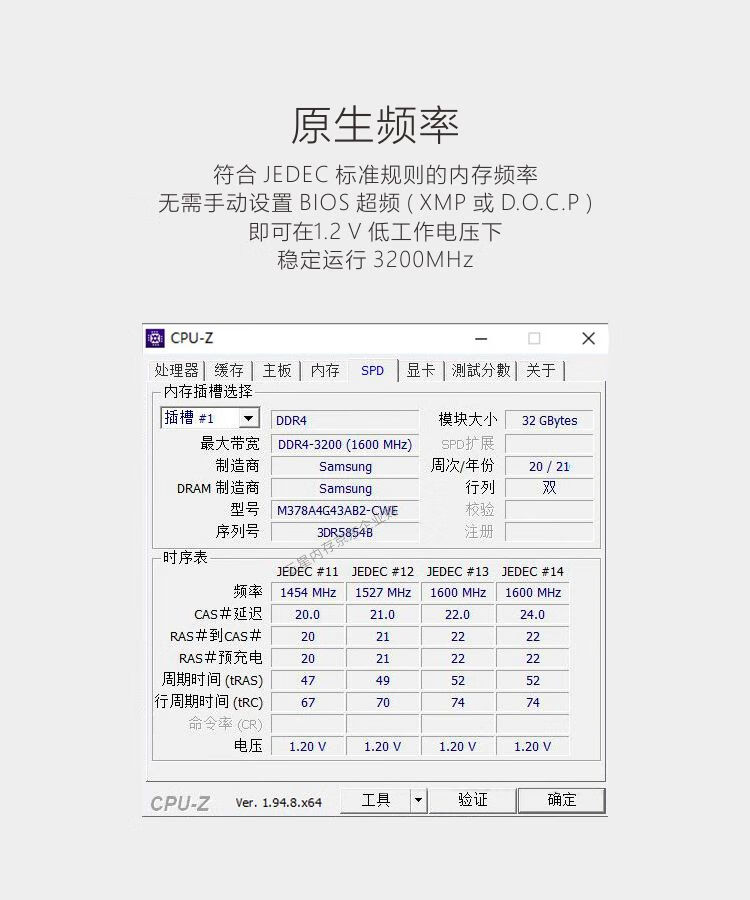750x900 pixels.
Task: Click the 20.0 CAS latency cell
Action: (308, 614)
